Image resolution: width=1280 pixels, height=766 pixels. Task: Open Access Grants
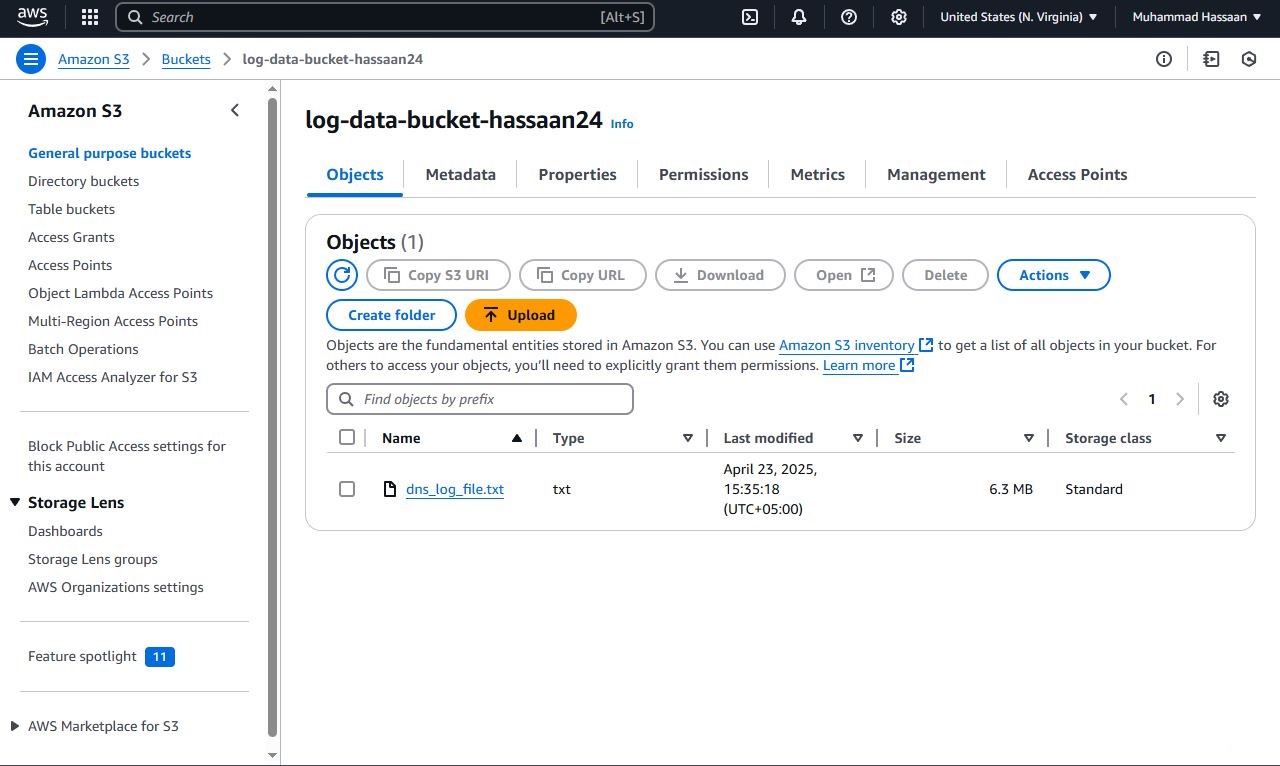click(x=72, y=237)
